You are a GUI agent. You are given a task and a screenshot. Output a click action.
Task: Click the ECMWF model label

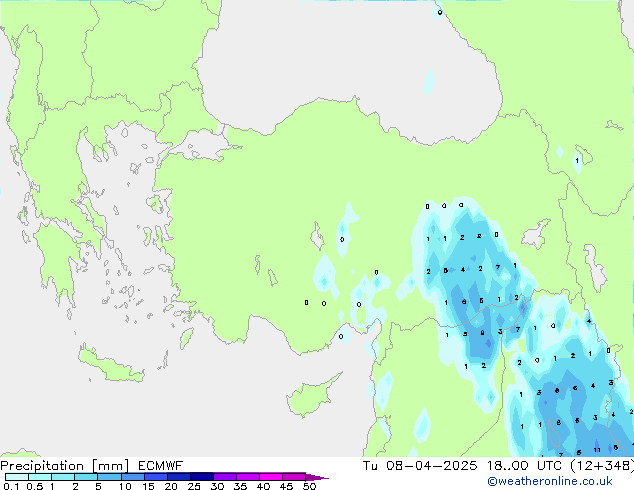(x=161, y=466)
